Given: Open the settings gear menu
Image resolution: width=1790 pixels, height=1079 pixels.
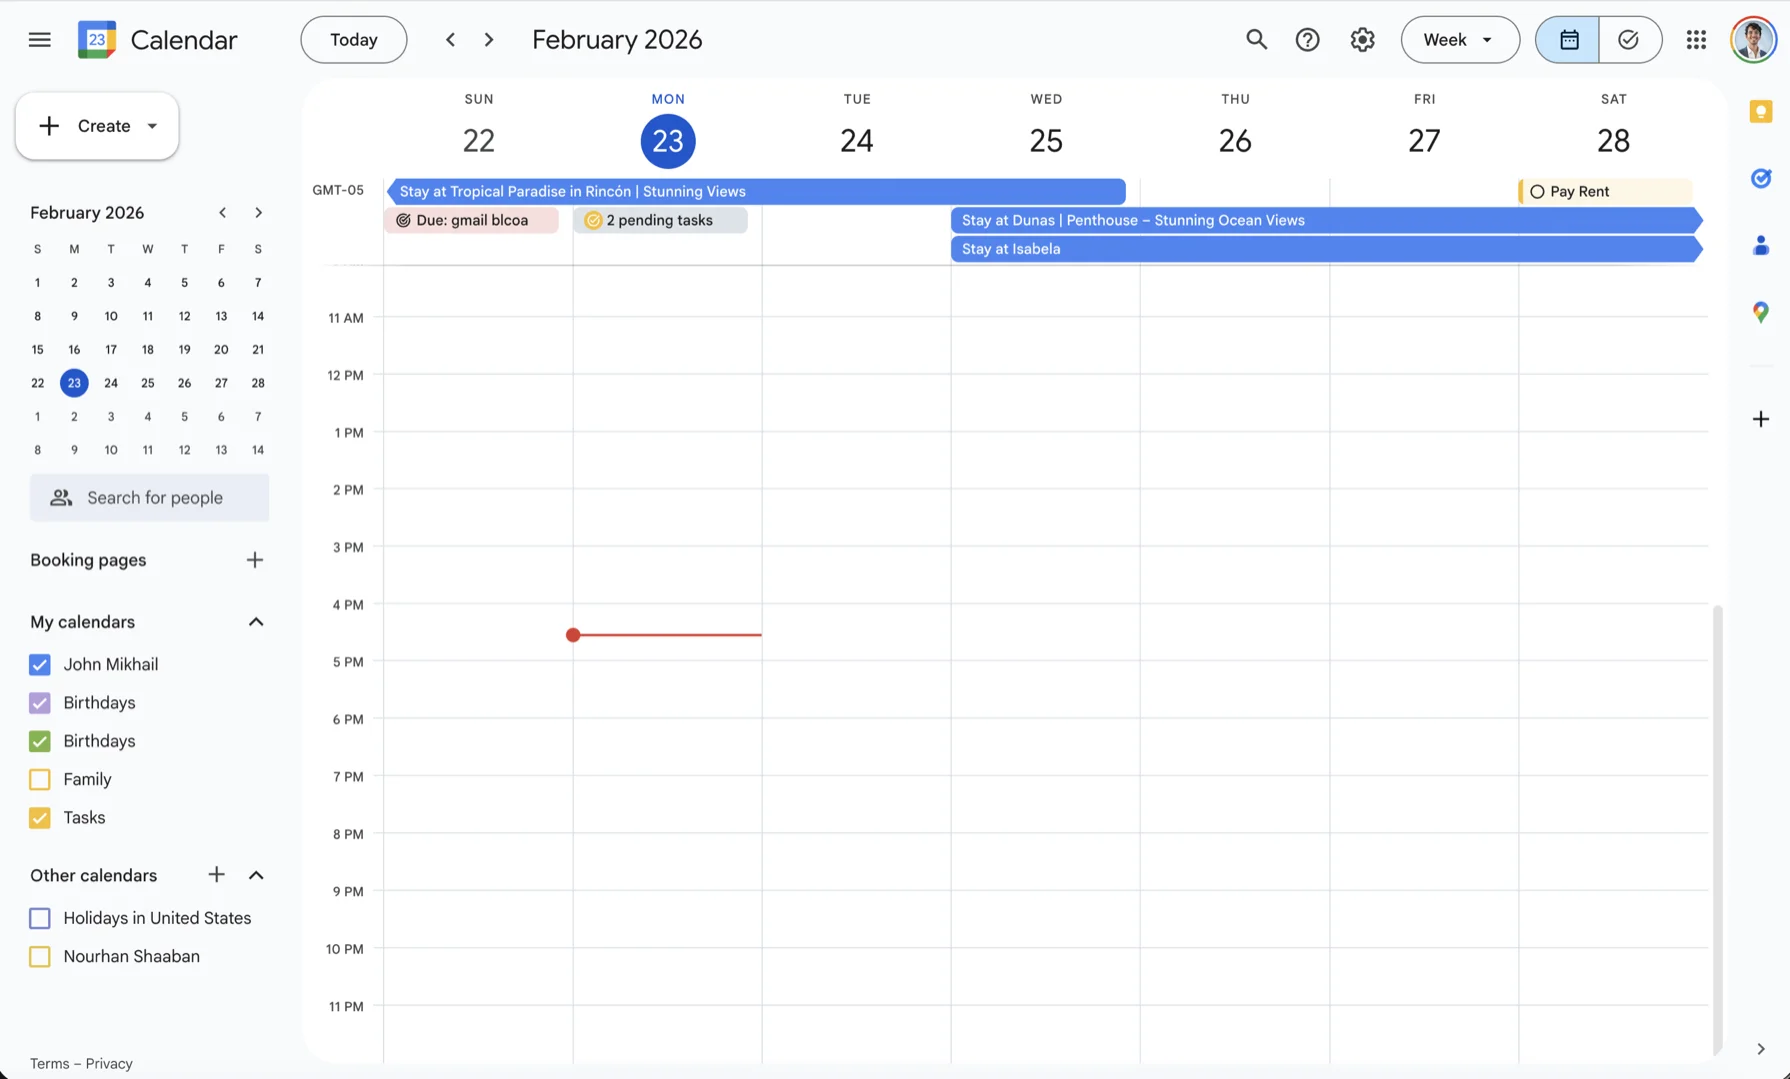Looking at the screenshot, I should click(x=1362, y=40).
